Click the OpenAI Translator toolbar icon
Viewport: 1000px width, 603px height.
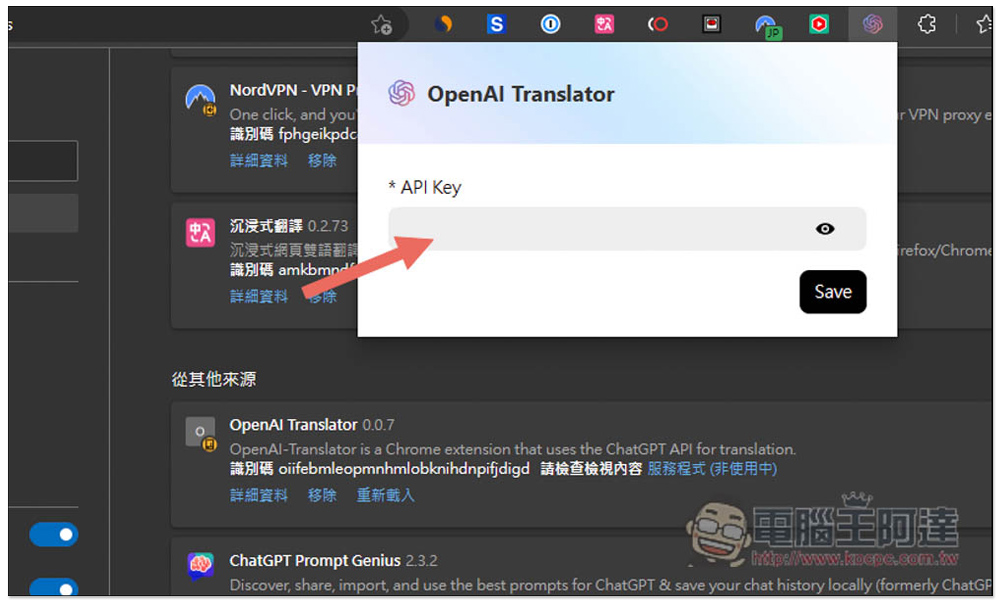tap(872, 24)
